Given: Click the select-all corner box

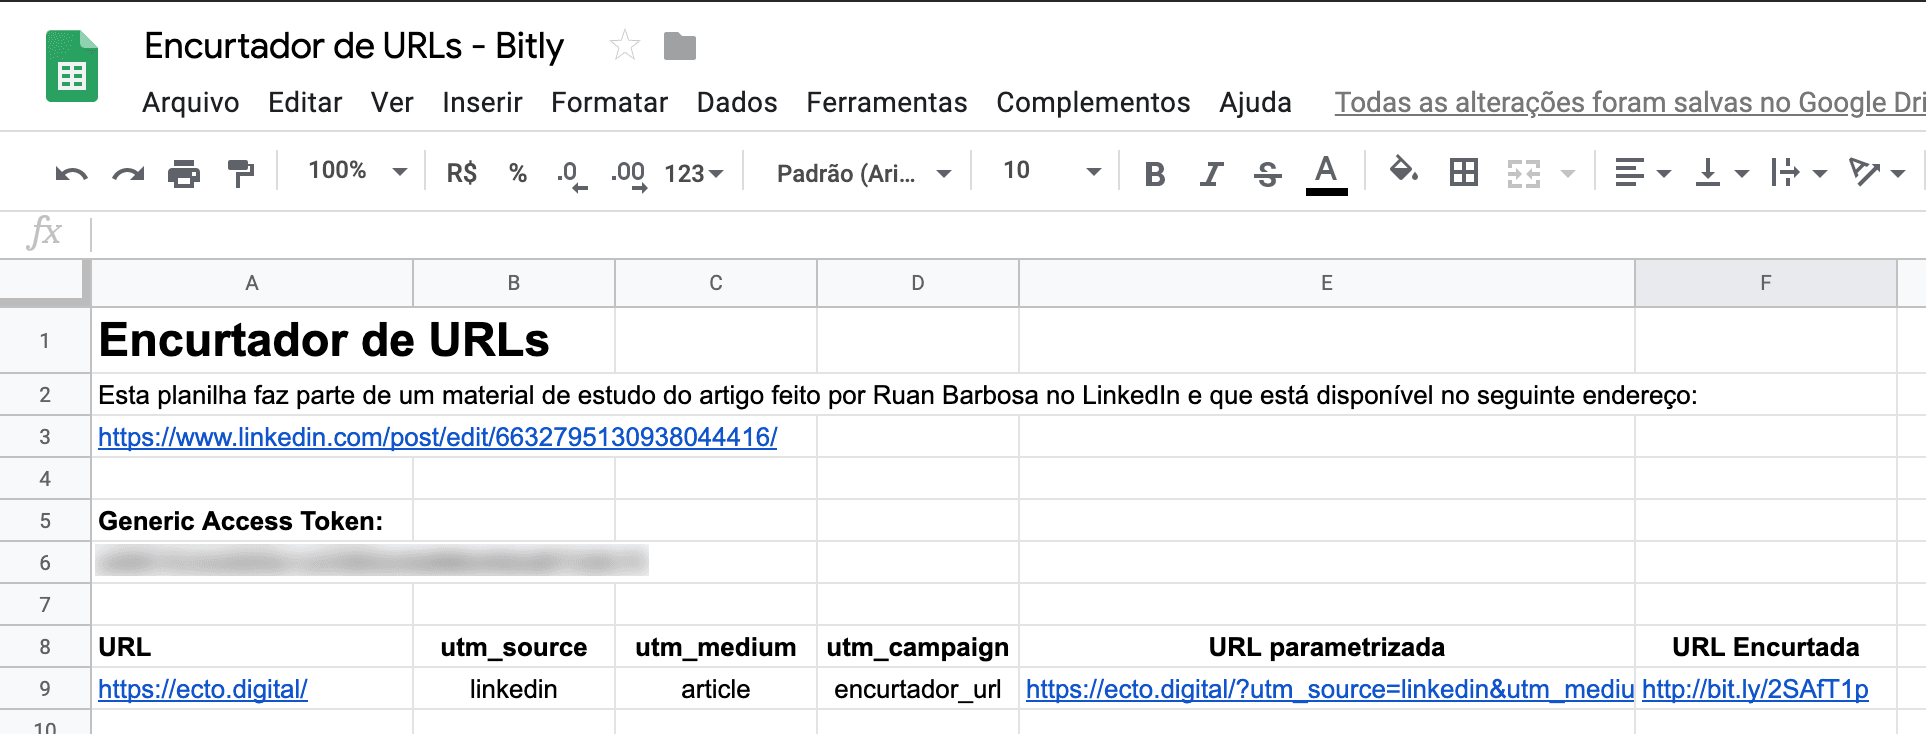Looking at the screenshot, I should click(44, 282).
